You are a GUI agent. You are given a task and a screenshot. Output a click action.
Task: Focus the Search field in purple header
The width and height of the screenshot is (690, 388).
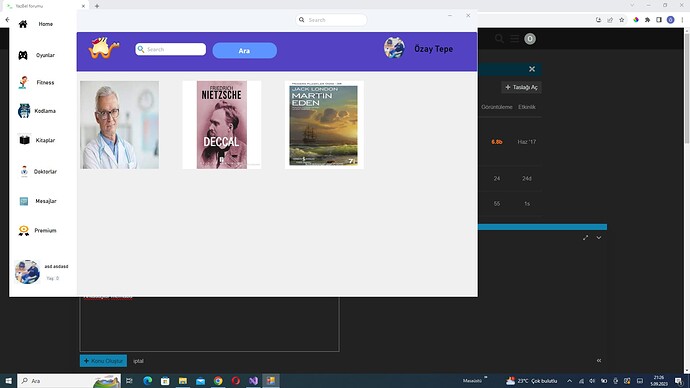[x=171, y=49]
